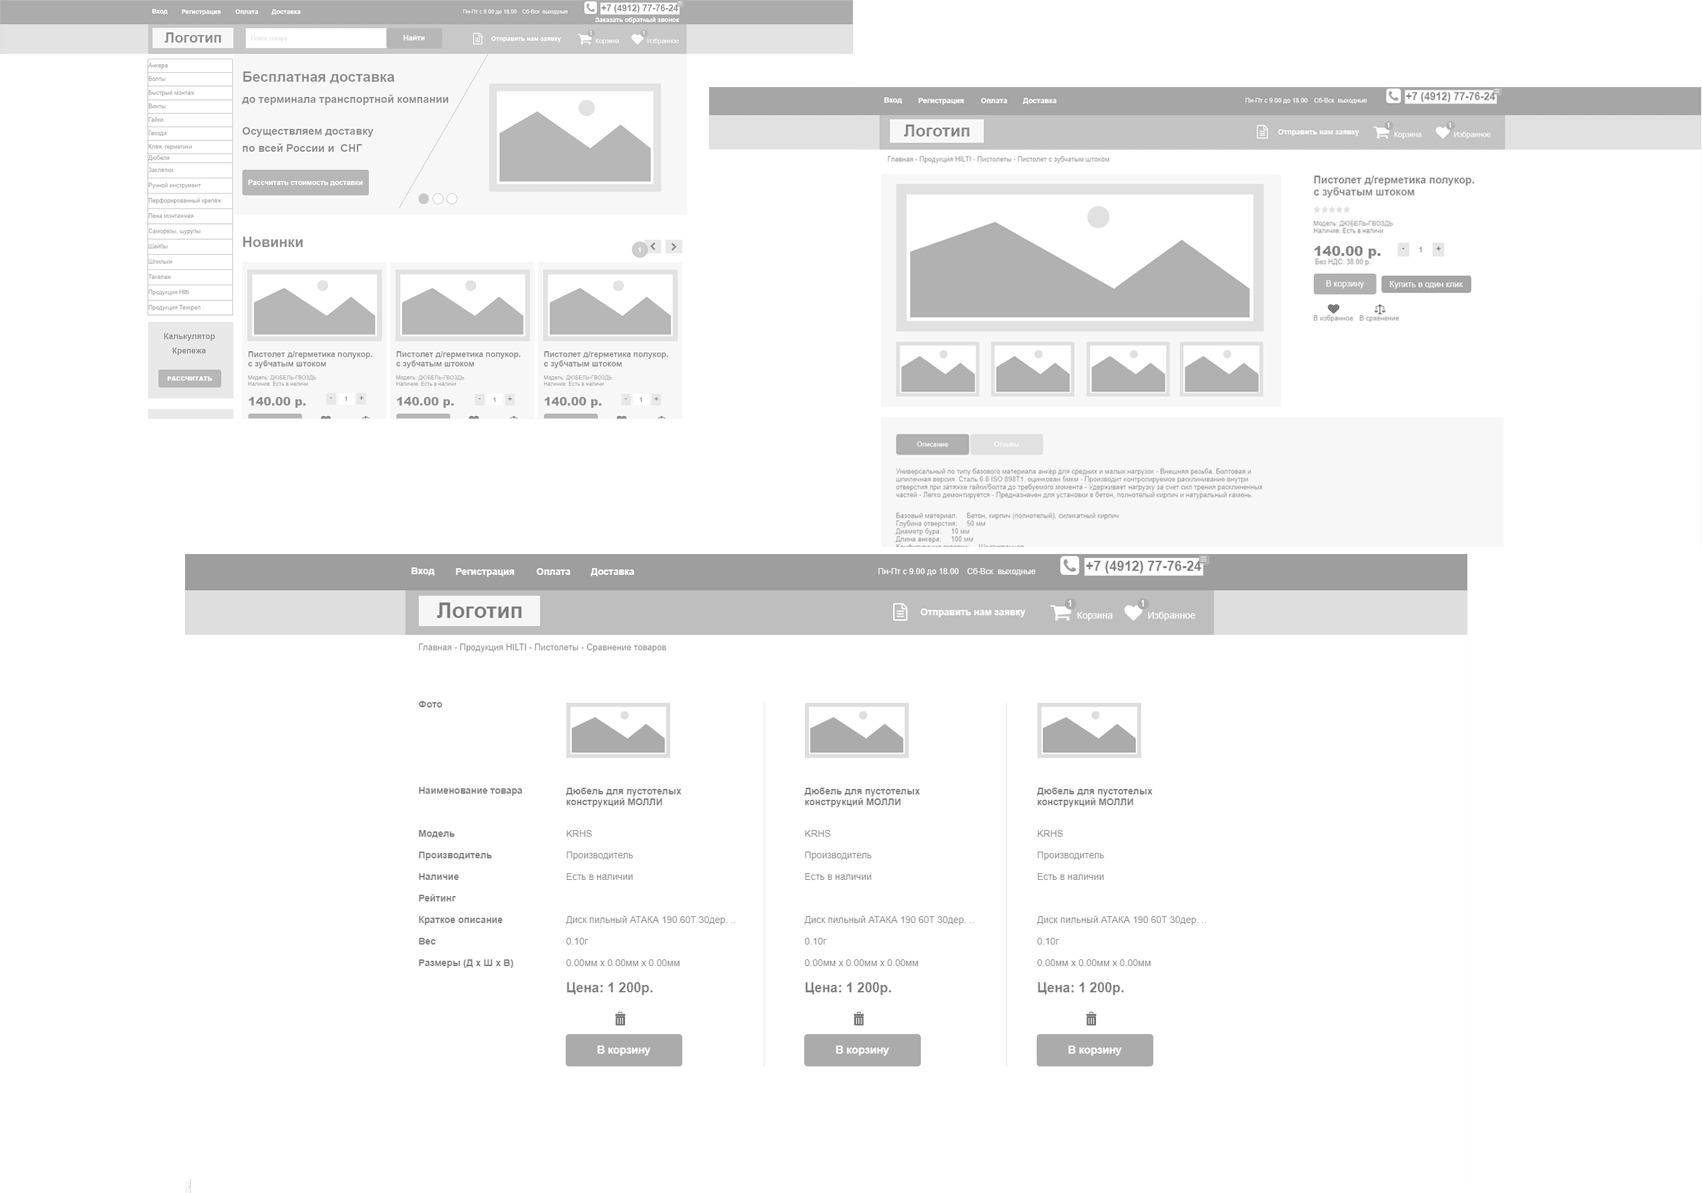Screen dimensions: 1702x1193
Task: Click В корзину under the third compared product
Action: (1095, 1050)
